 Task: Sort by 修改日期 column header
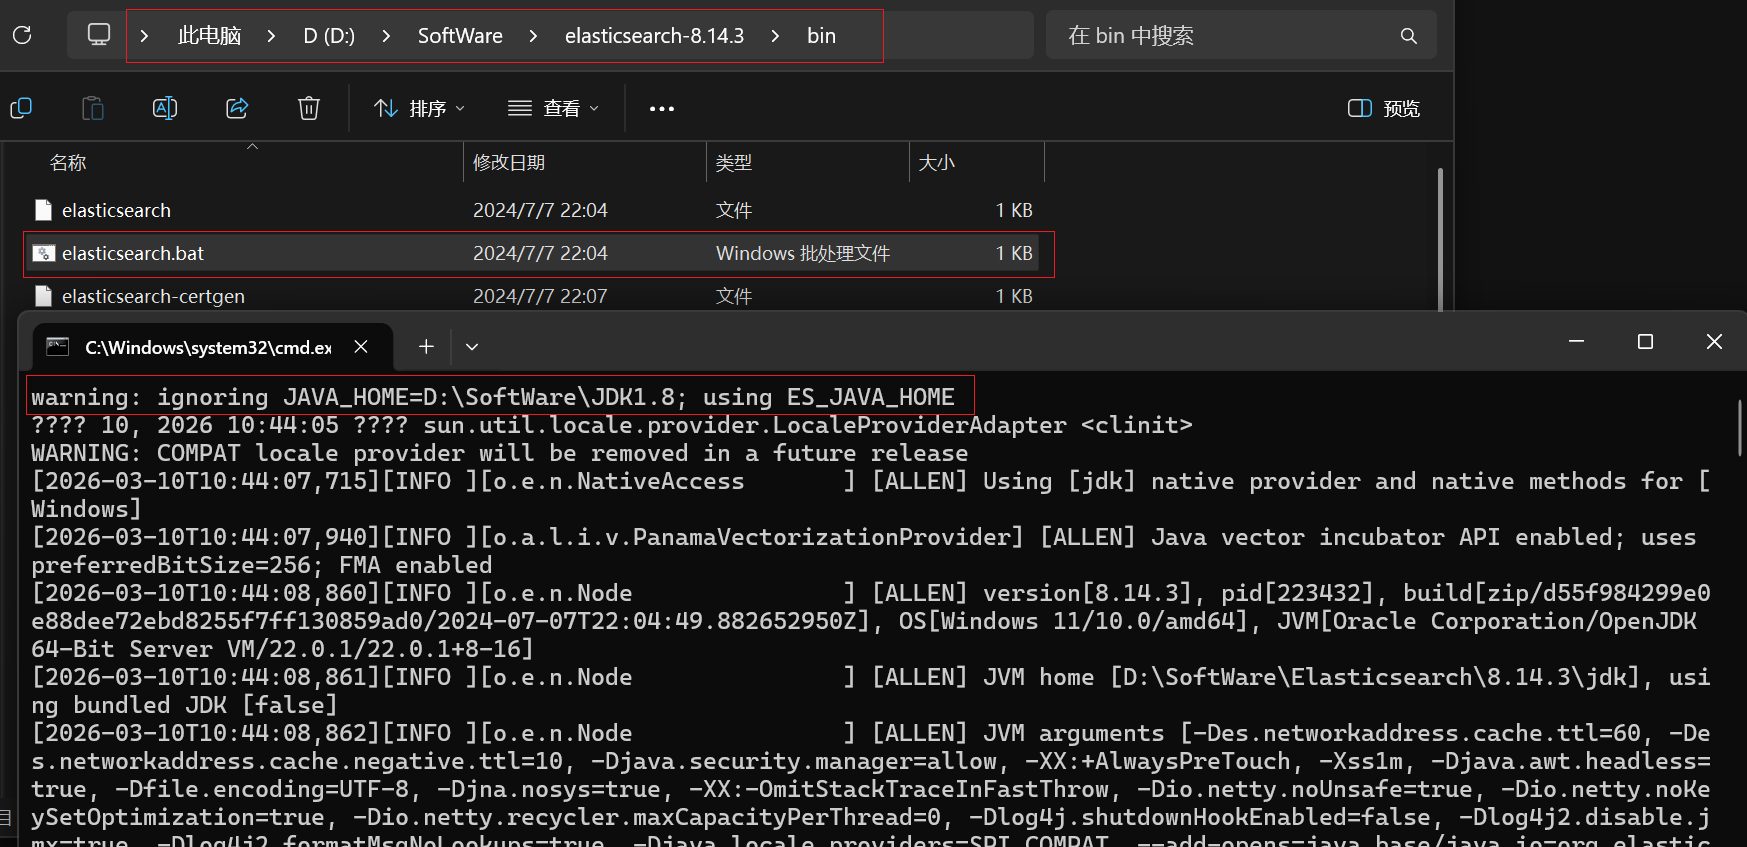pos(509,162)
